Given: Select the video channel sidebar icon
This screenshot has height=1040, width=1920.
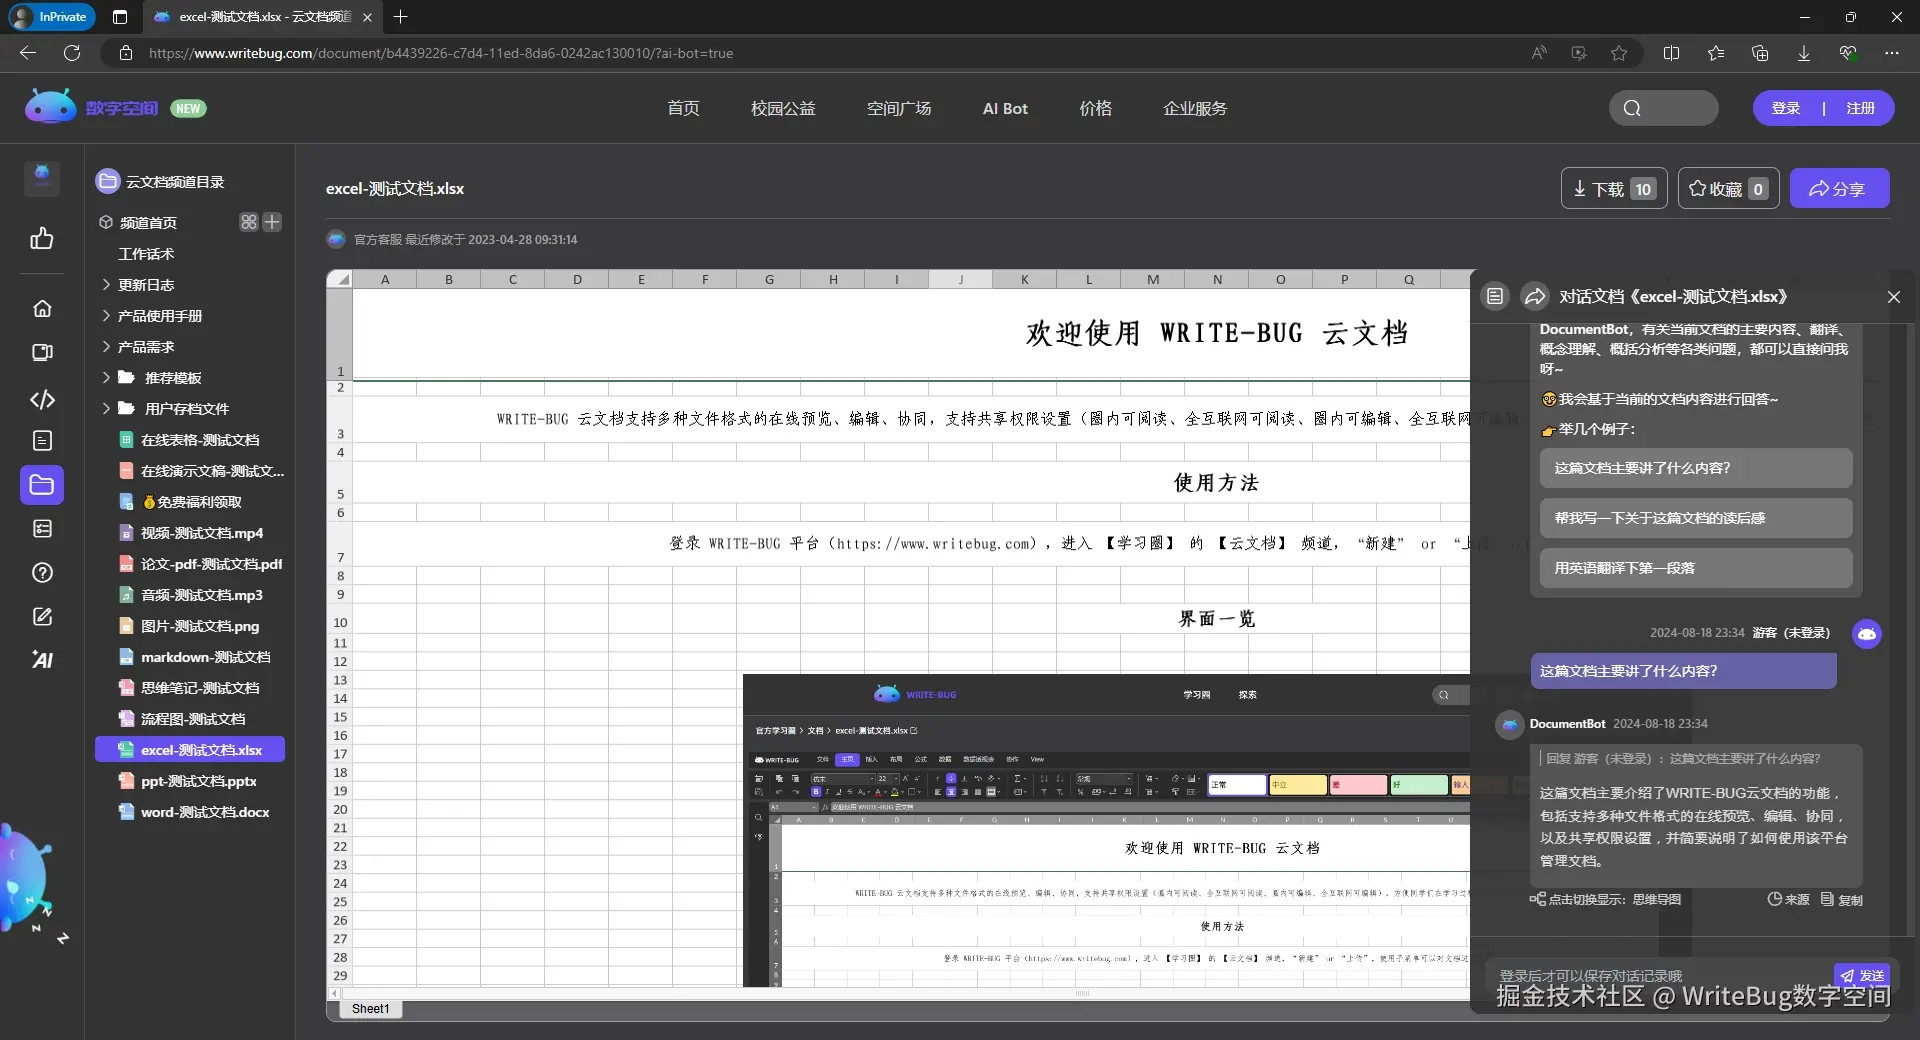Looking at the screenshot, I should click(42, 352).
